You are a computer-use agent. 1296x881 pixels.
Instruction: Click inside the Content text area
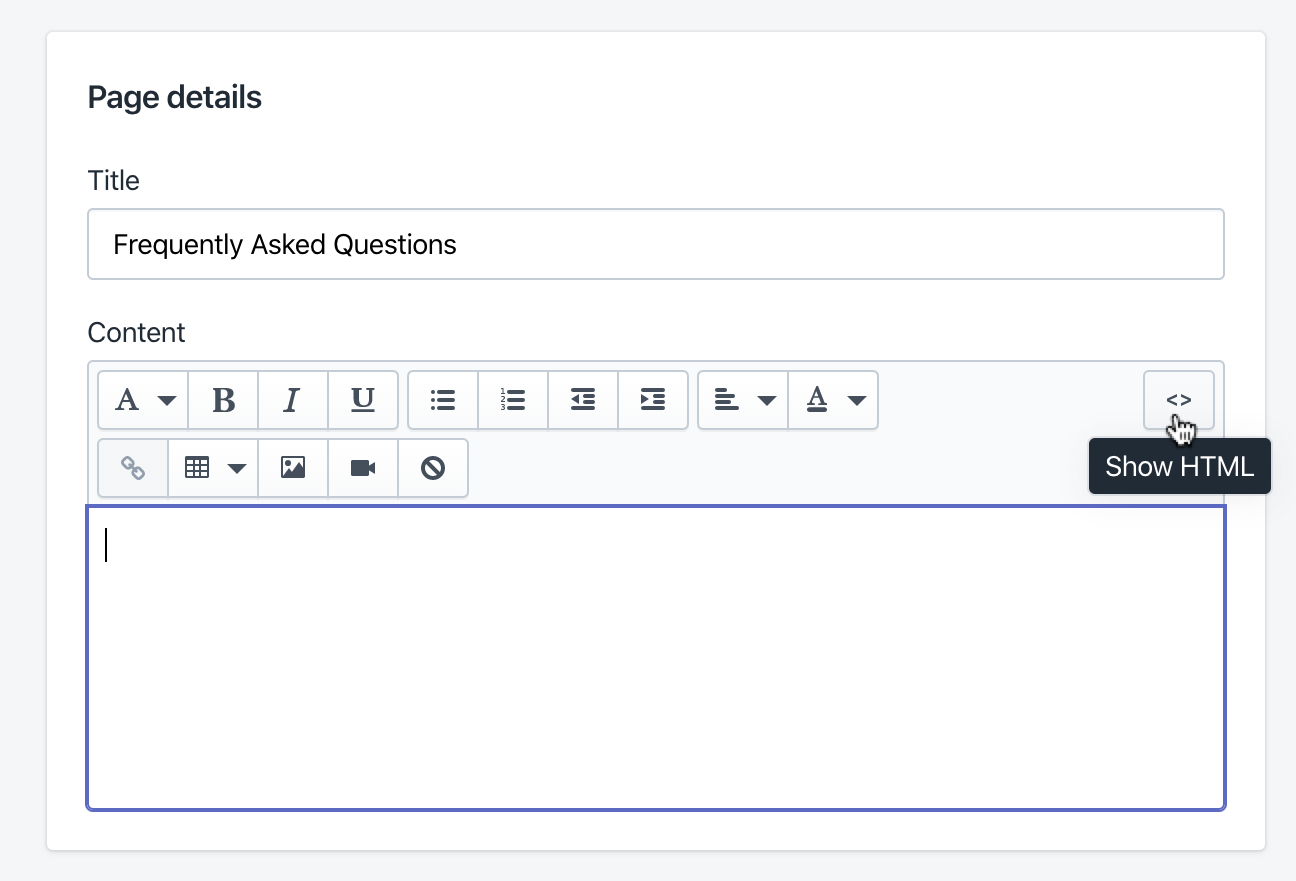point(656,657)
